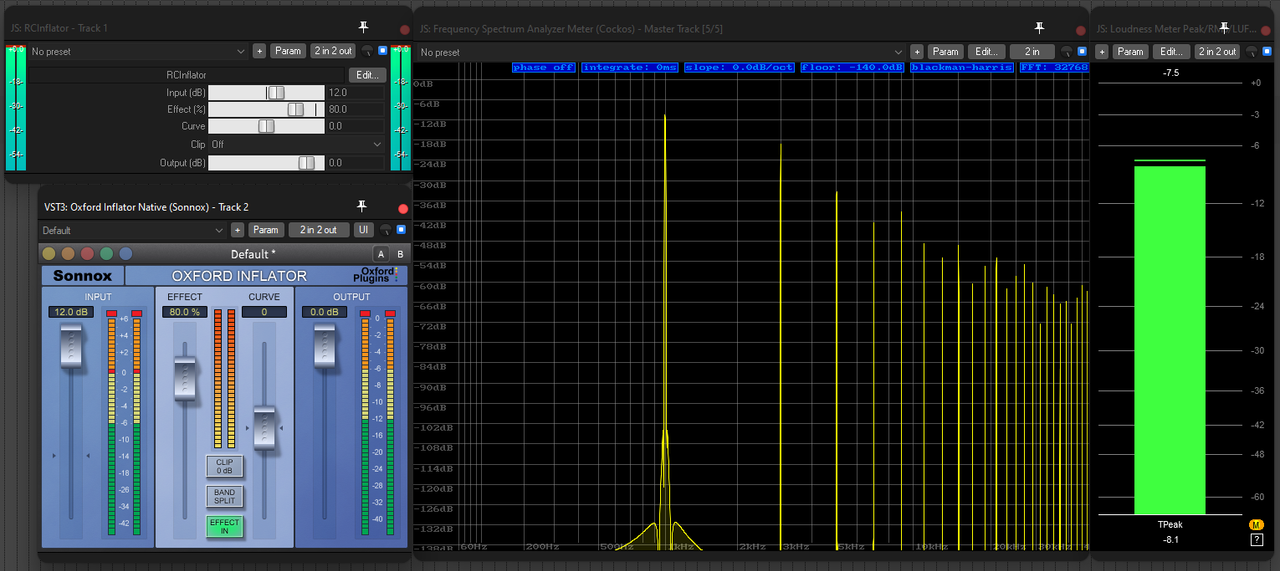1280x571 pixels.
Task: Click the INPUT fader in Oxford Inflator
Action: [71, 348]
